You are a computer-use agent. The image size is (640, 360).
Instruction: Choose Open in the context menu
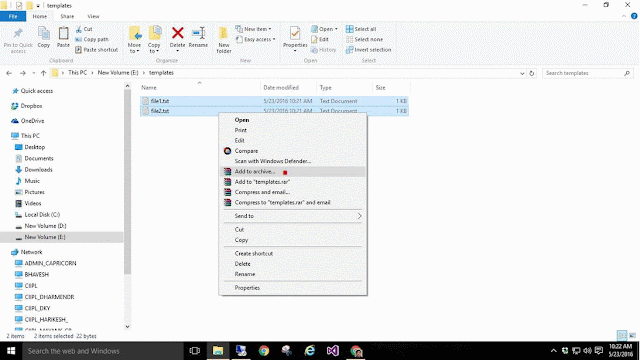click(x=293, y=120)
